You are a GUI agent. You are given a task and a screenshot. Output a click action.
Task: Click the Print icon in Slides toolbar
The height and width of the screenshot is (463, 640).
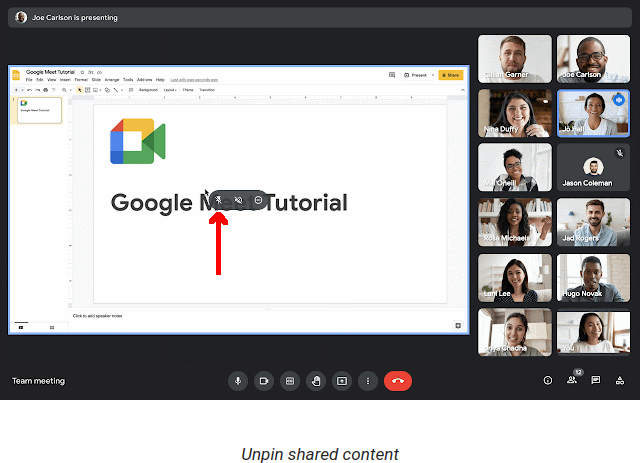pyautogui.click(x=46, y=90)
